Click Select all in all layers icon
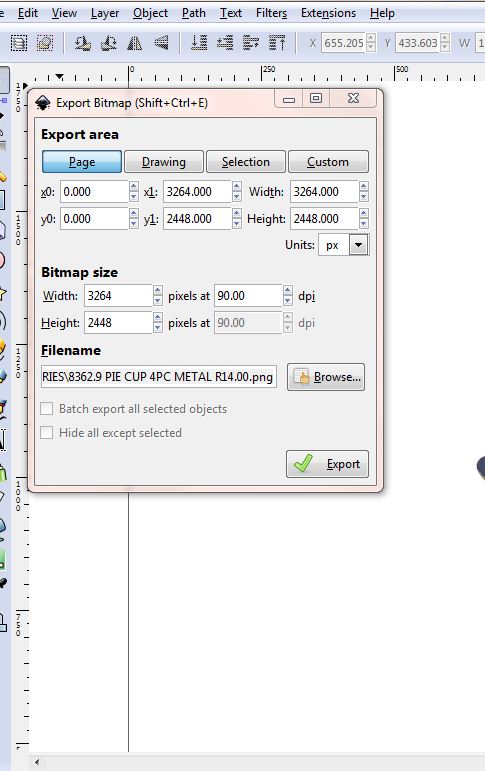485x771 pixels. [x=19, y=43]
